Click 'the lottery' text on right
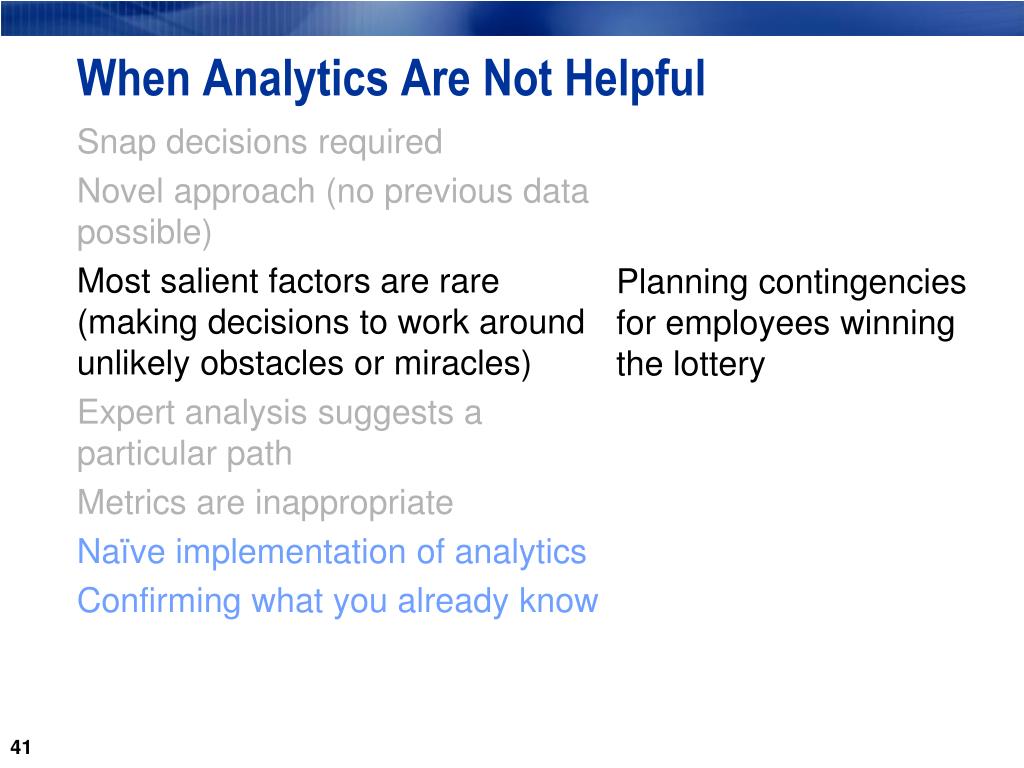Screen dimensions: 1024x768 690,364
